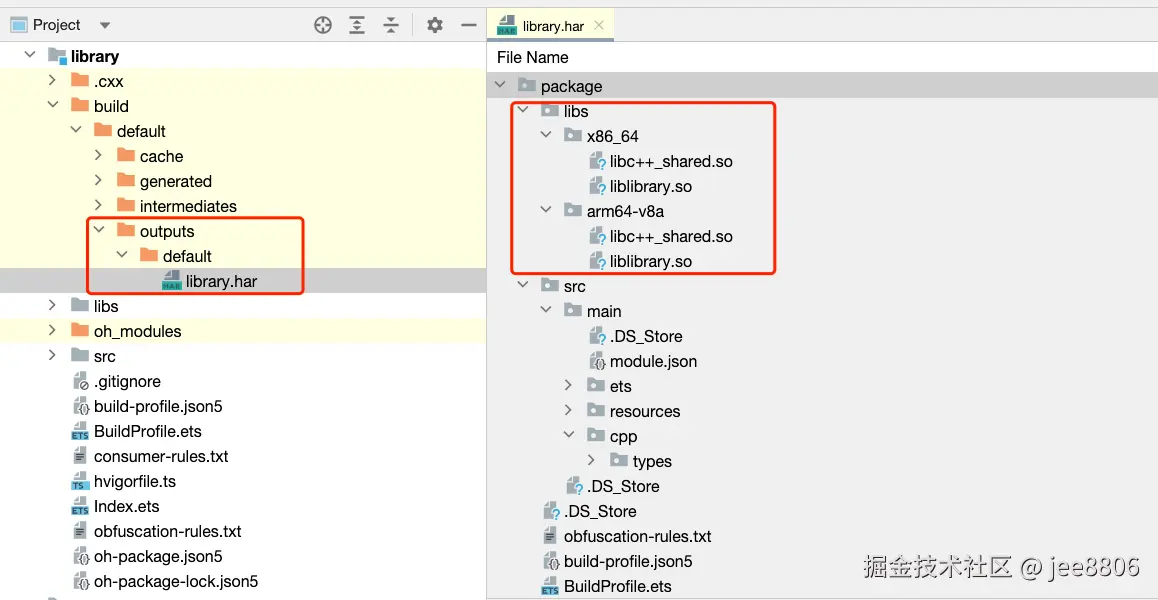Click the Expand All toolbar icon
Viewport: 1158px width, 600px height.
pos(357,25)
